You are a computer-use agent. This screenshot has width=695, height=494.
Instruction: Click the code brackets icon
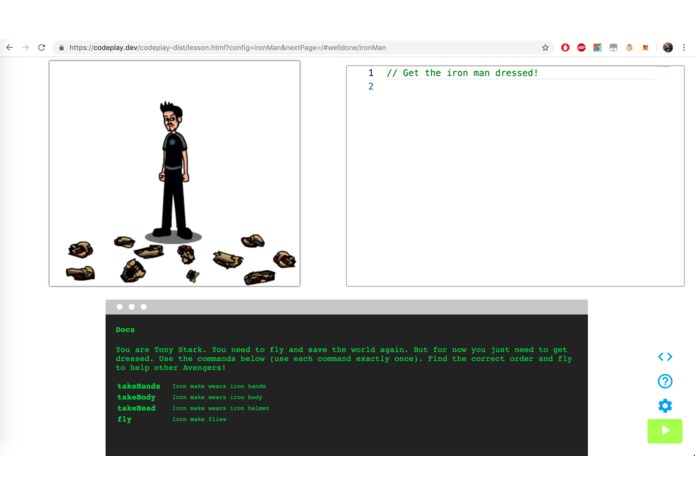(x=665, y=357)
